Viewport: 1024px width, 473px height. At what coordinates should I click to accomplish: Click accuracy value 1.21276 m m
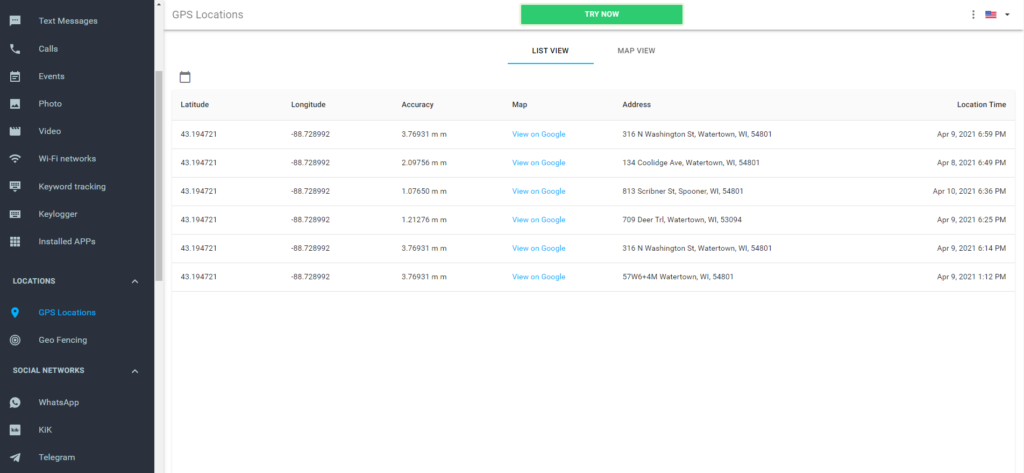[424, 220]
